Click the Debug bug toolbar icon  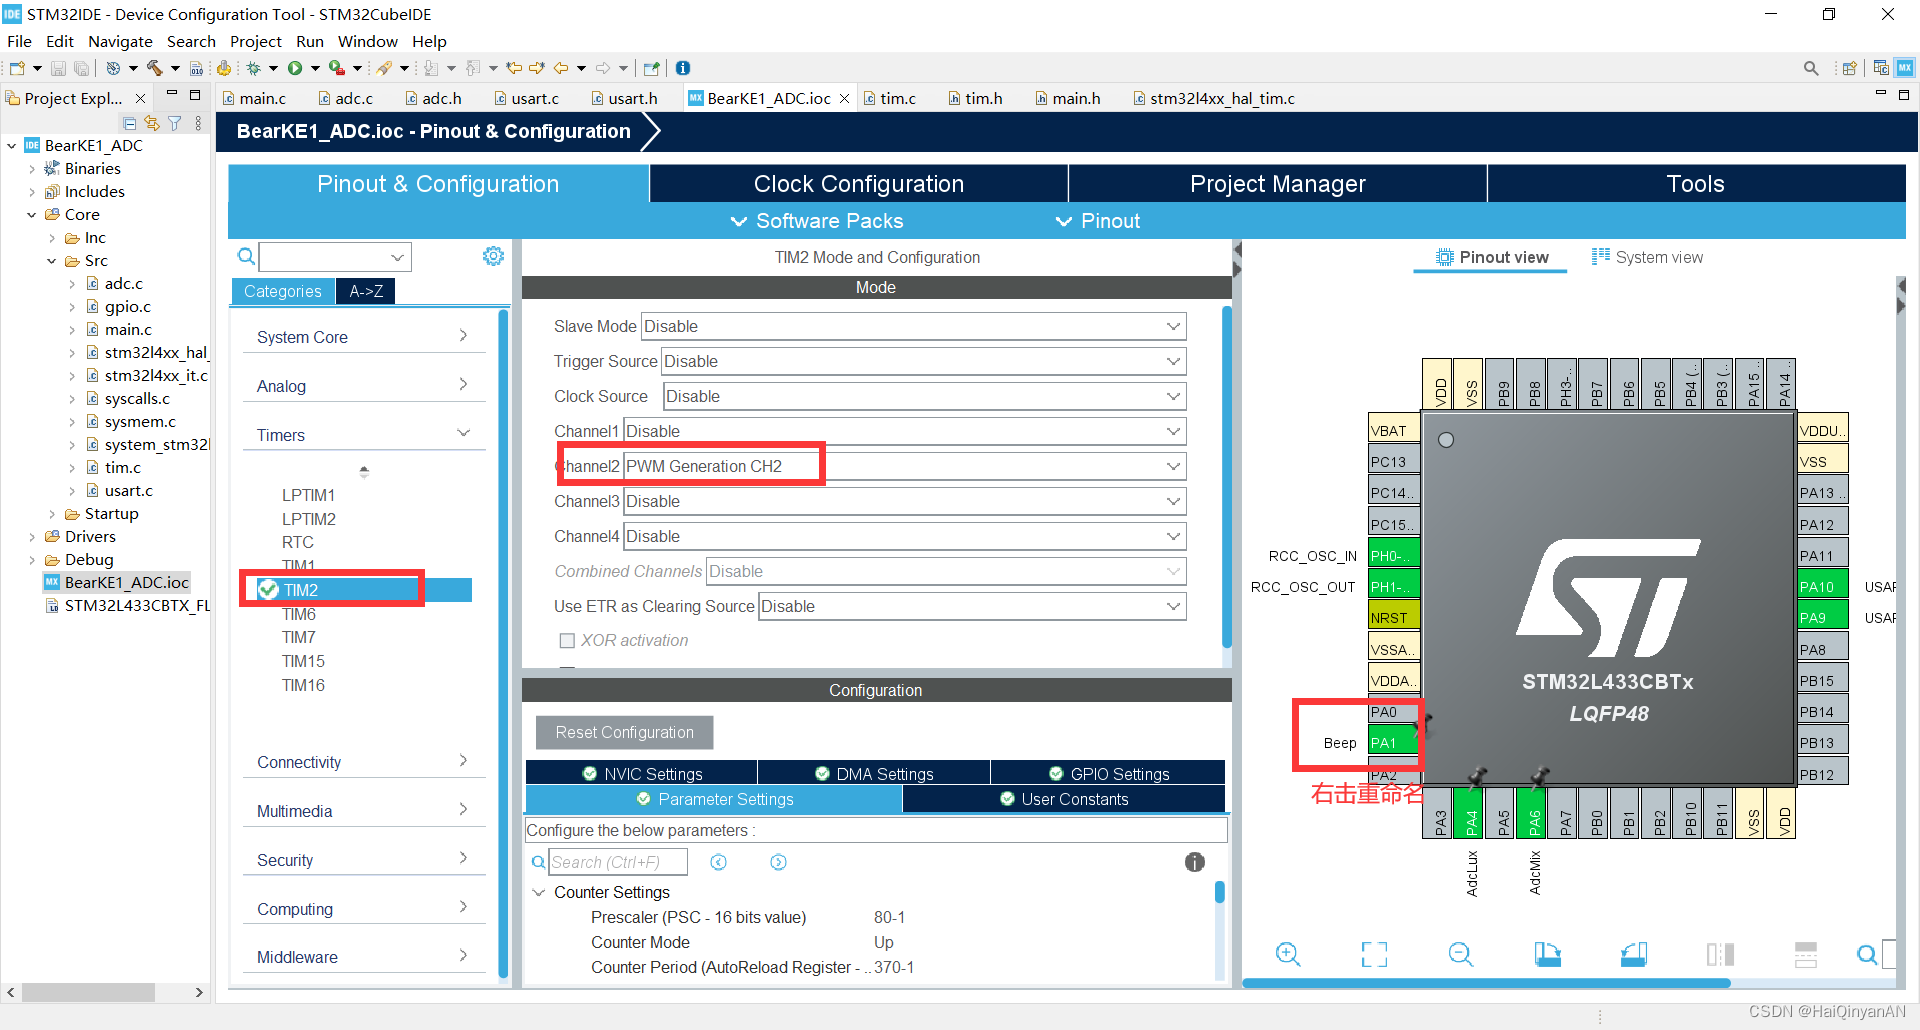coord(254,68)
